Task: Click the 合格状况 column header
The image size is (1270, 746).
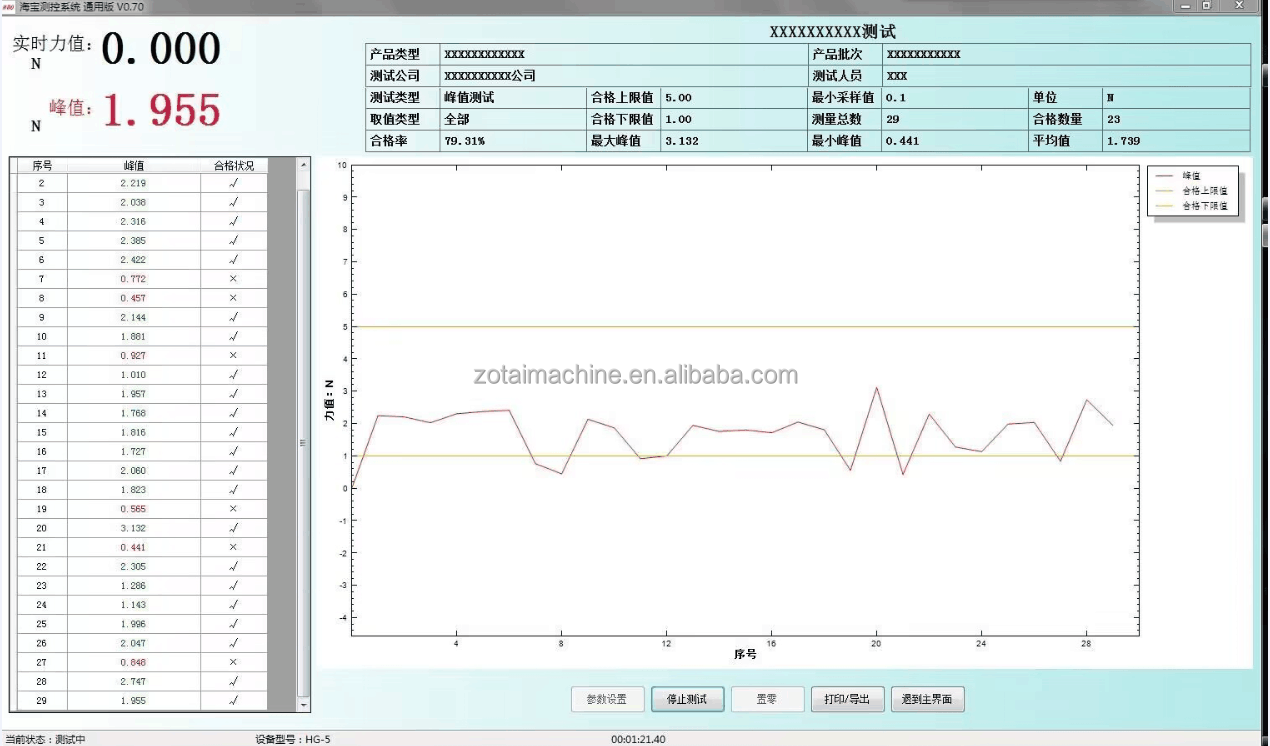Action: click(x=233, y=166)
